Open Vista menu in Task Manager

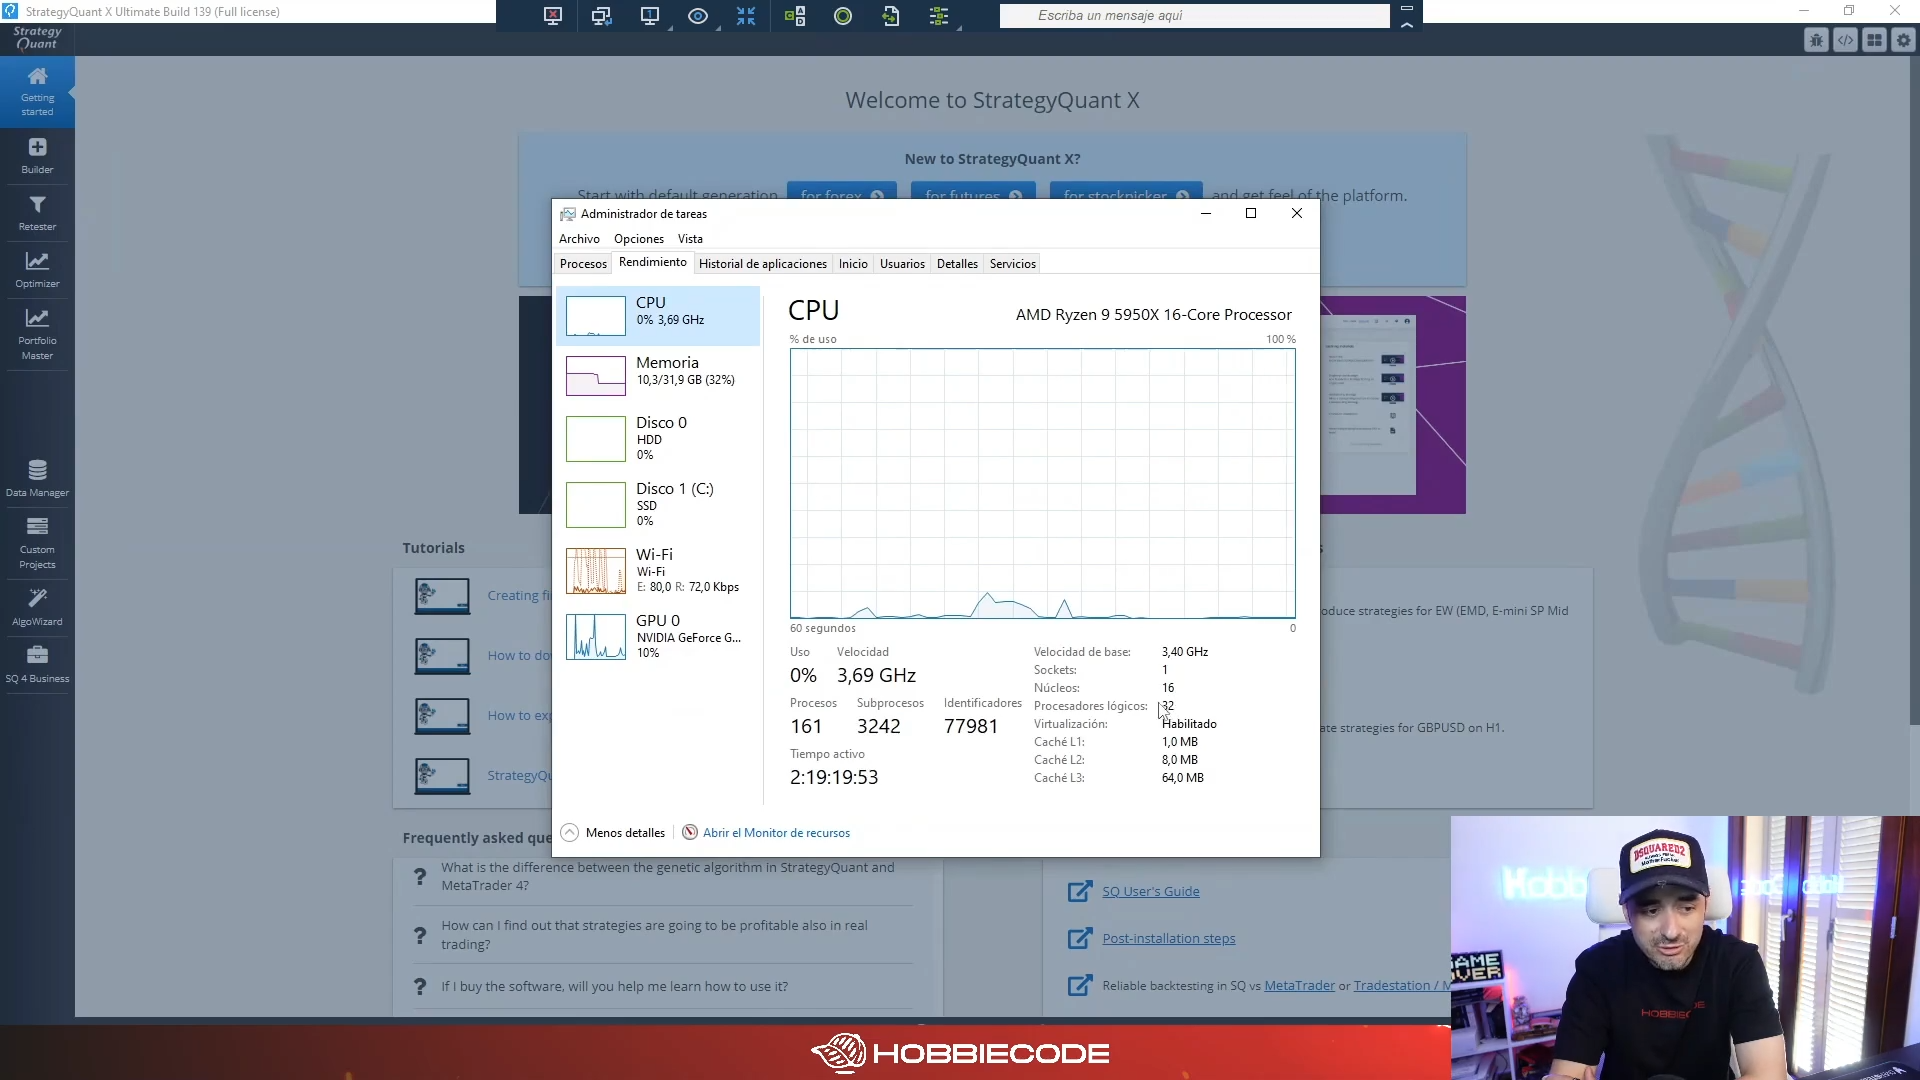690,239
